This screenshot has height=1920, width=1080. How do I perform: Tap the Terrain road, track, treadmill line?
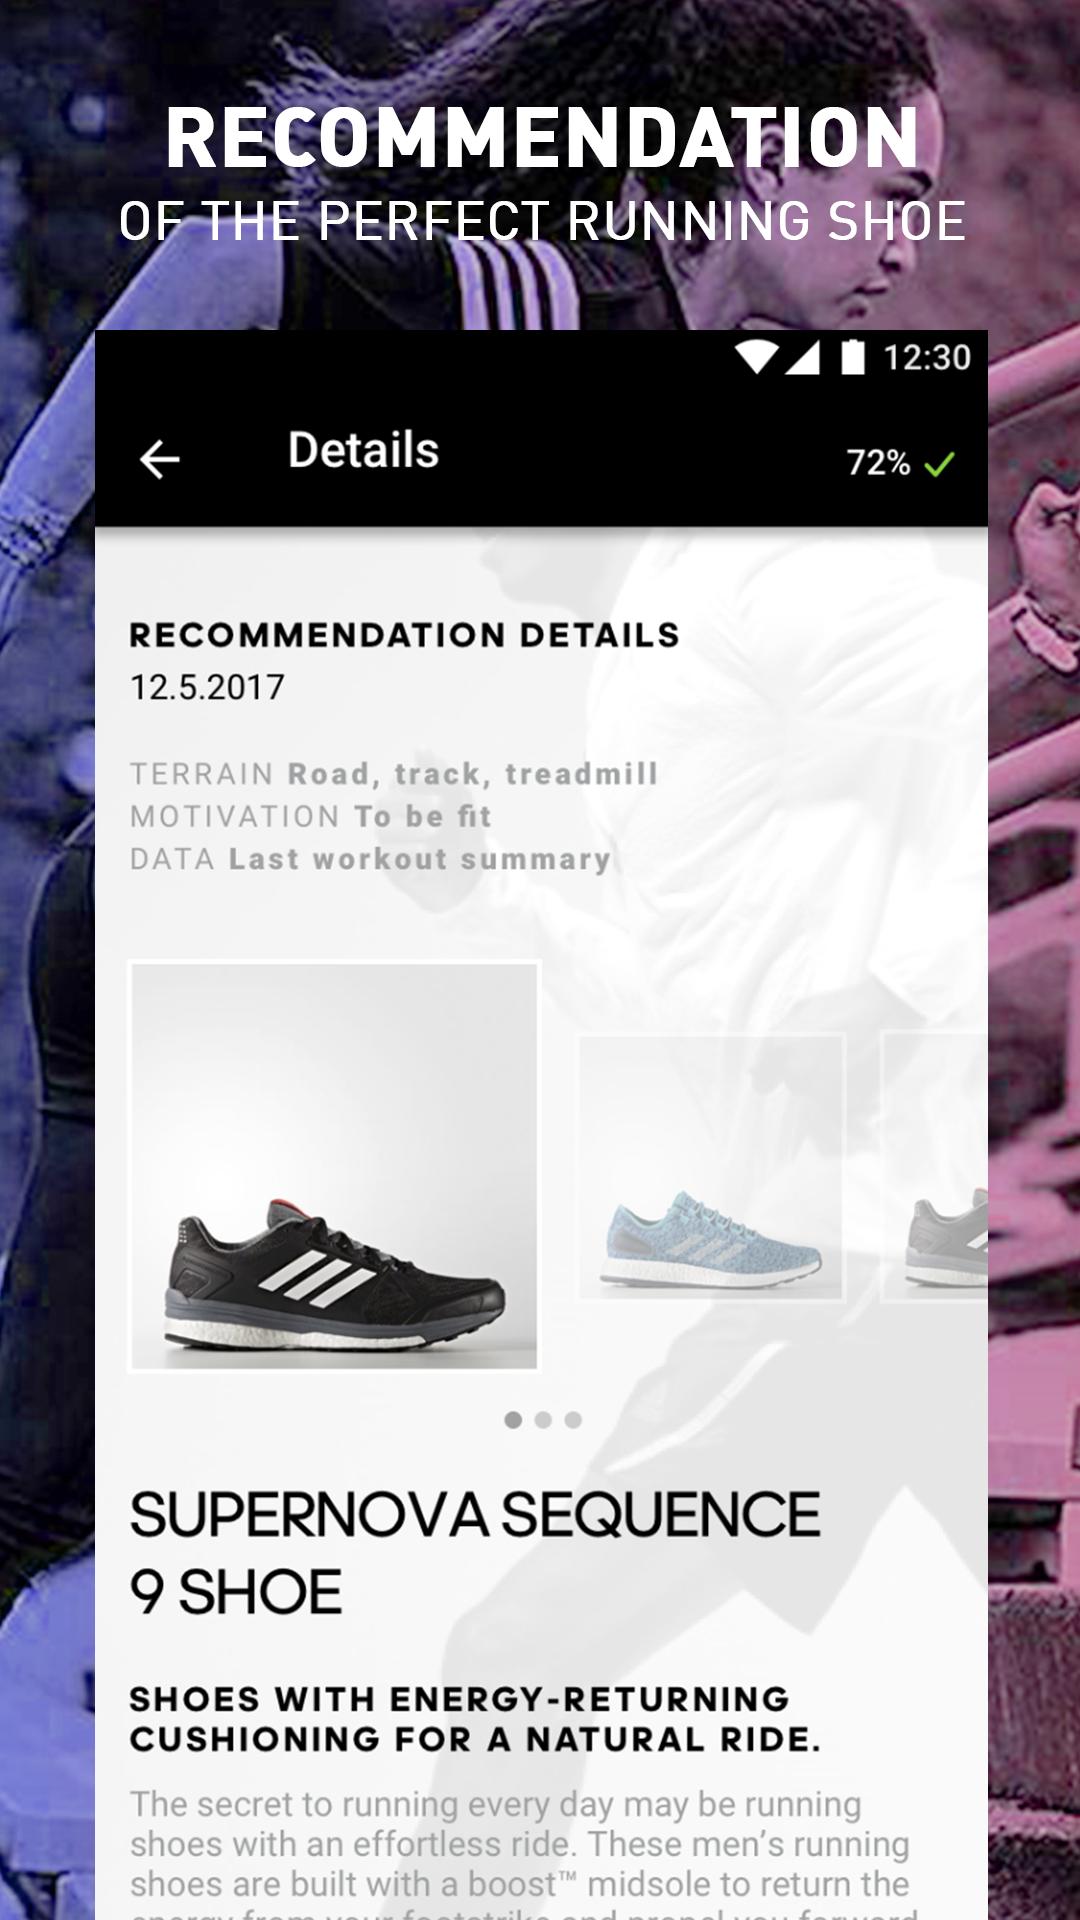coord(394,774)
